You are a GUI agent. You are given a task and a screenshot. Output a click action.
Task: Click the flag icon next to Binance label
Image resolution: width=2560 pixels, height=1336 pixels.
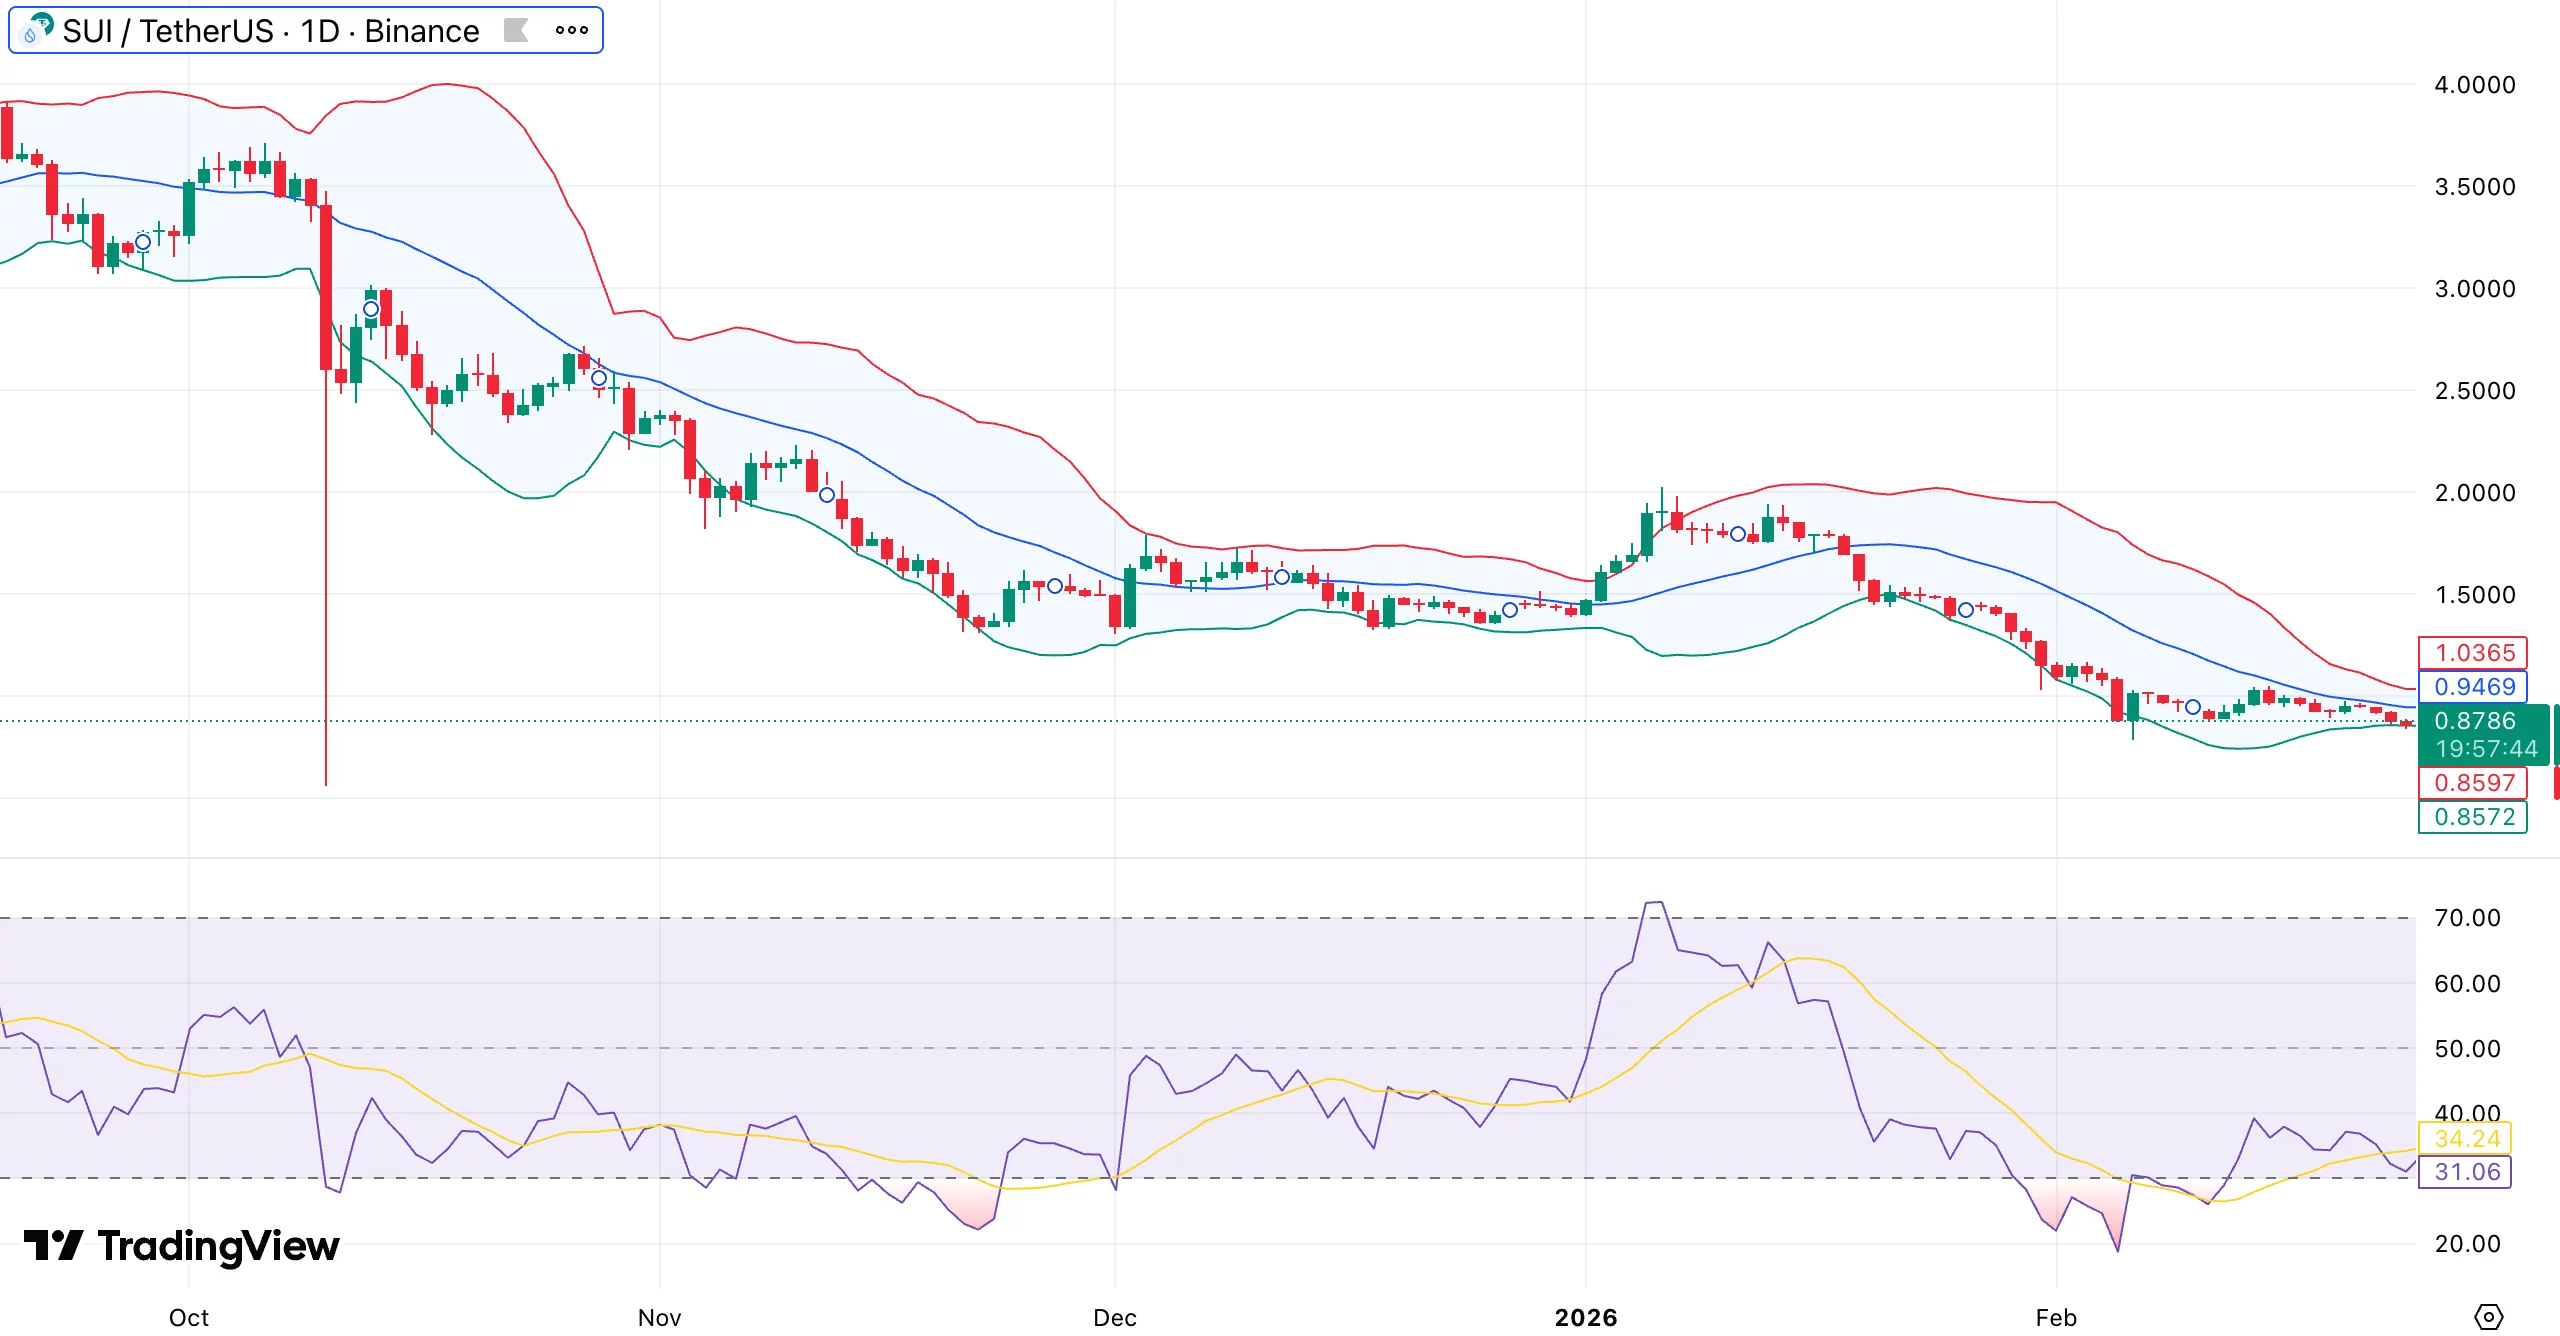click(x=515, y=30)
